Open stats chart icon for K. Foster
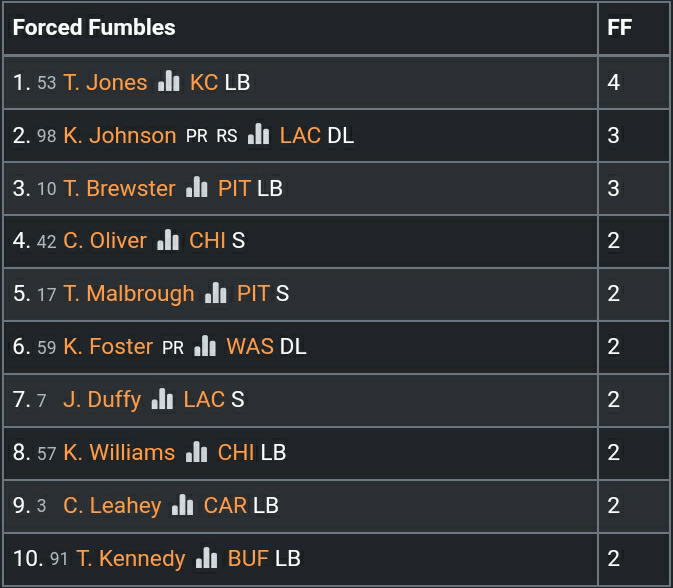This screenshot has width=673, height=588. point(205,346)
